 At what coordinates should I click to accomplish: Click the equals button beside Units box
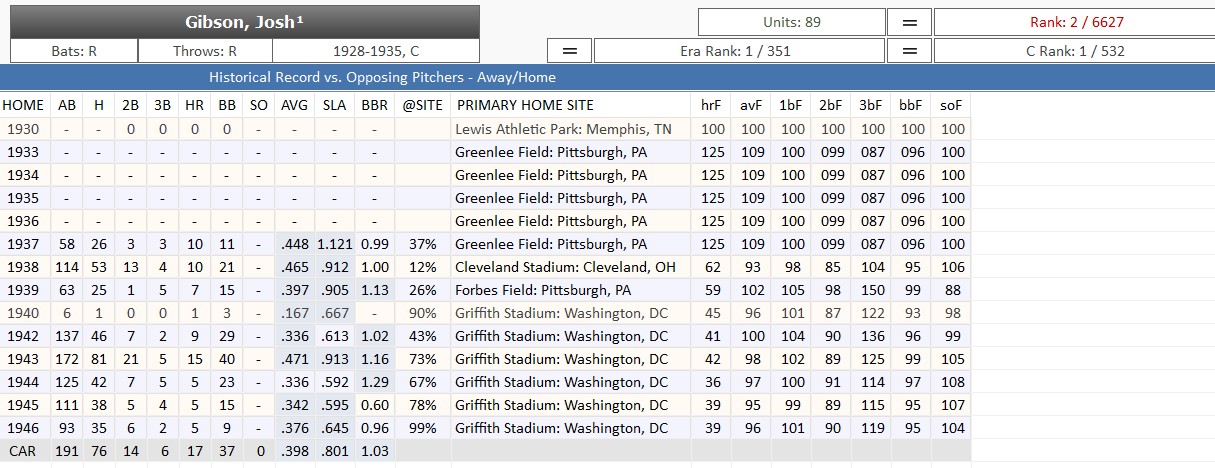[910, 22]
